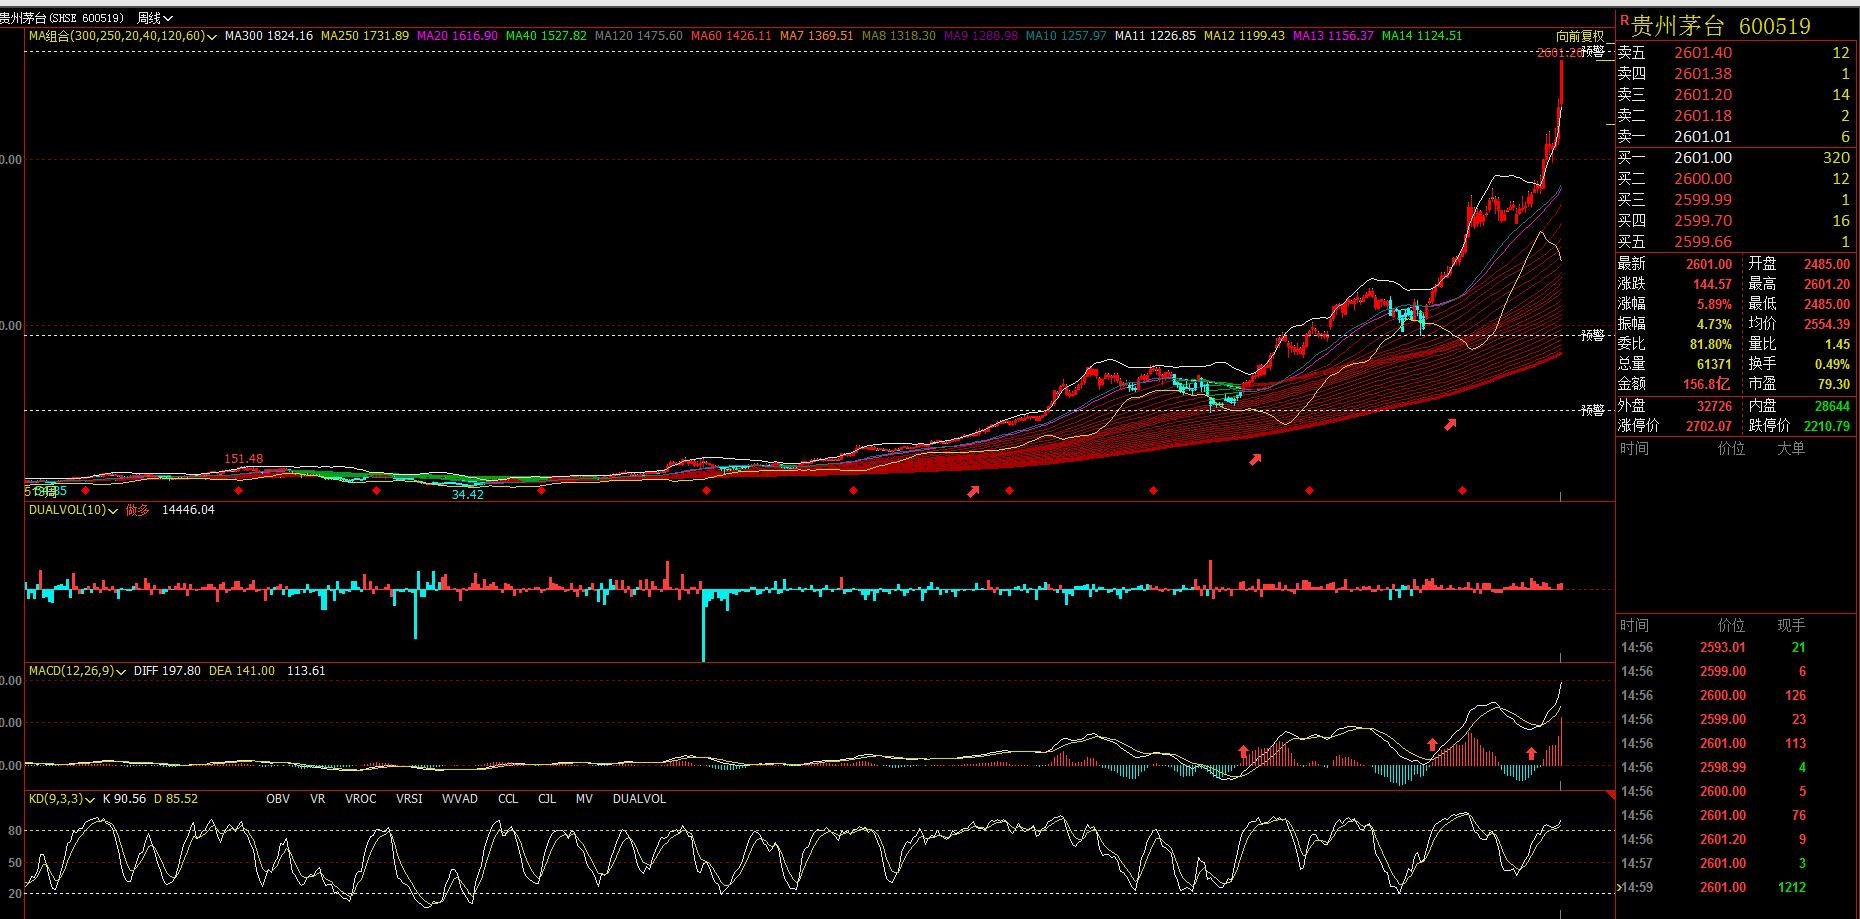This screenshot has width=1860, height=919.
Task: Select the DUALVOL tab in indicator tab row
Action: (639, 799)
